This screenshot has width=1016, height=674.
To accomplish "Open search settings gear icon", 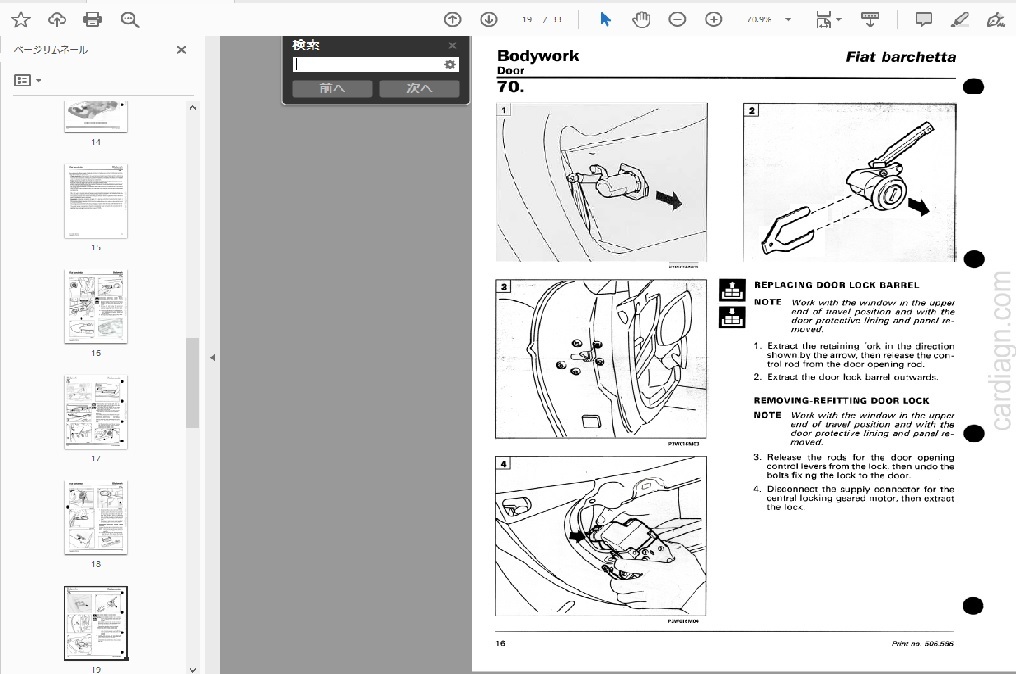I will click(450, 64).
